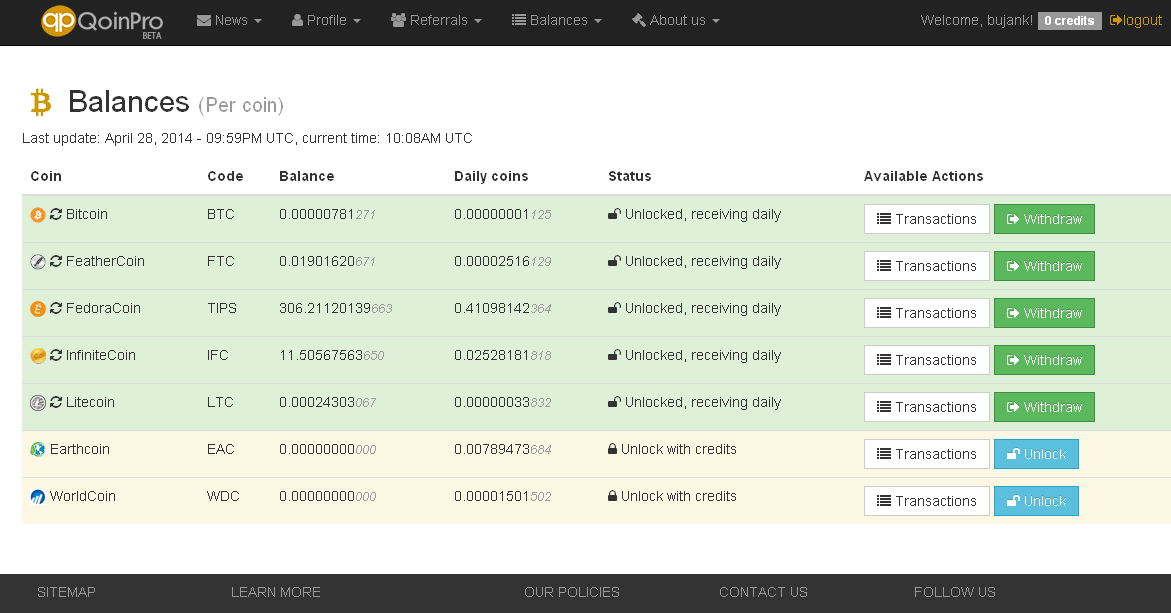Viewport: 1171px width, 613px height.
Task: Click the refresh icon beside FedoraCoin
Action: point(56,308)
